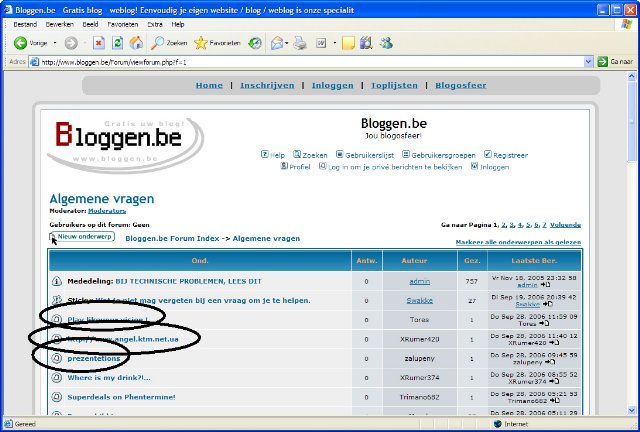The height and width of the screenshot is (432, 640).
Task: Open the address bar dropdown list
Action: (586, 62)
